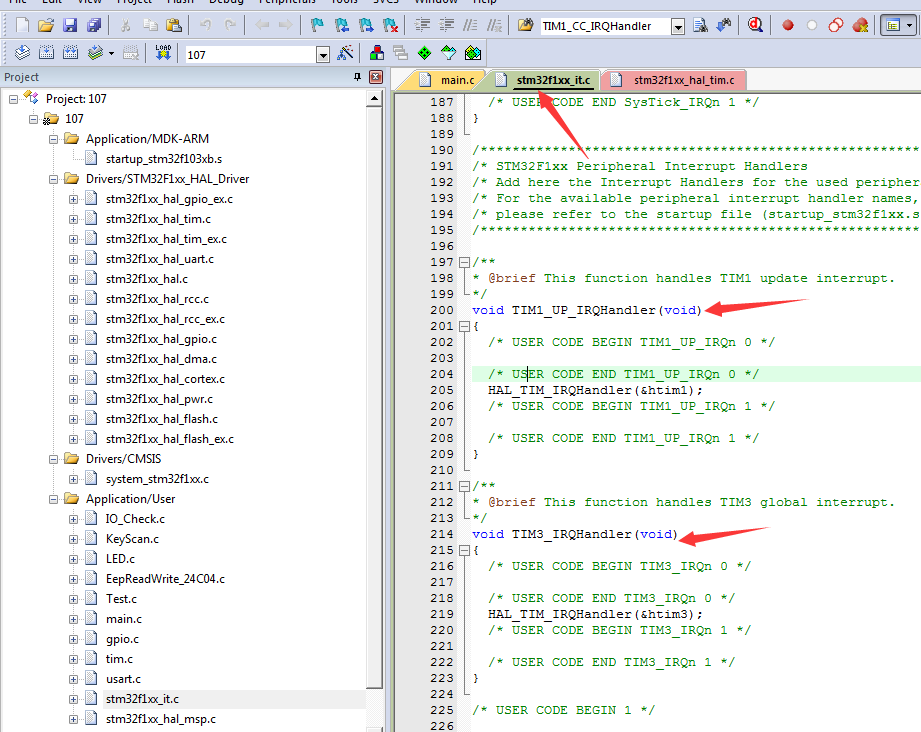This screenshot has height=732, width=921.
Task: Download code to flash with LOAD icon
Action: pyautogui.click(x=163, y=54)
